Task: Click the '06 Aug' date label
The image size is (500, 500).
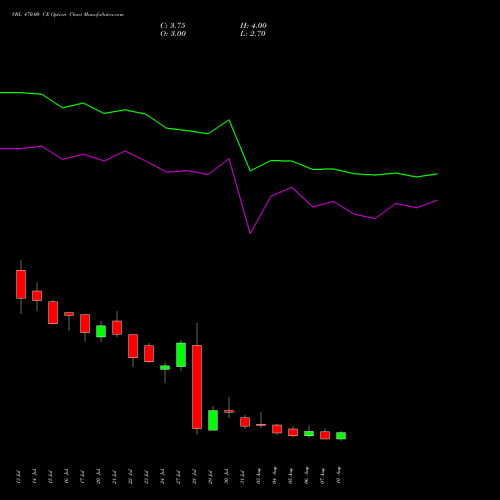Action: [x=306, y=476]
